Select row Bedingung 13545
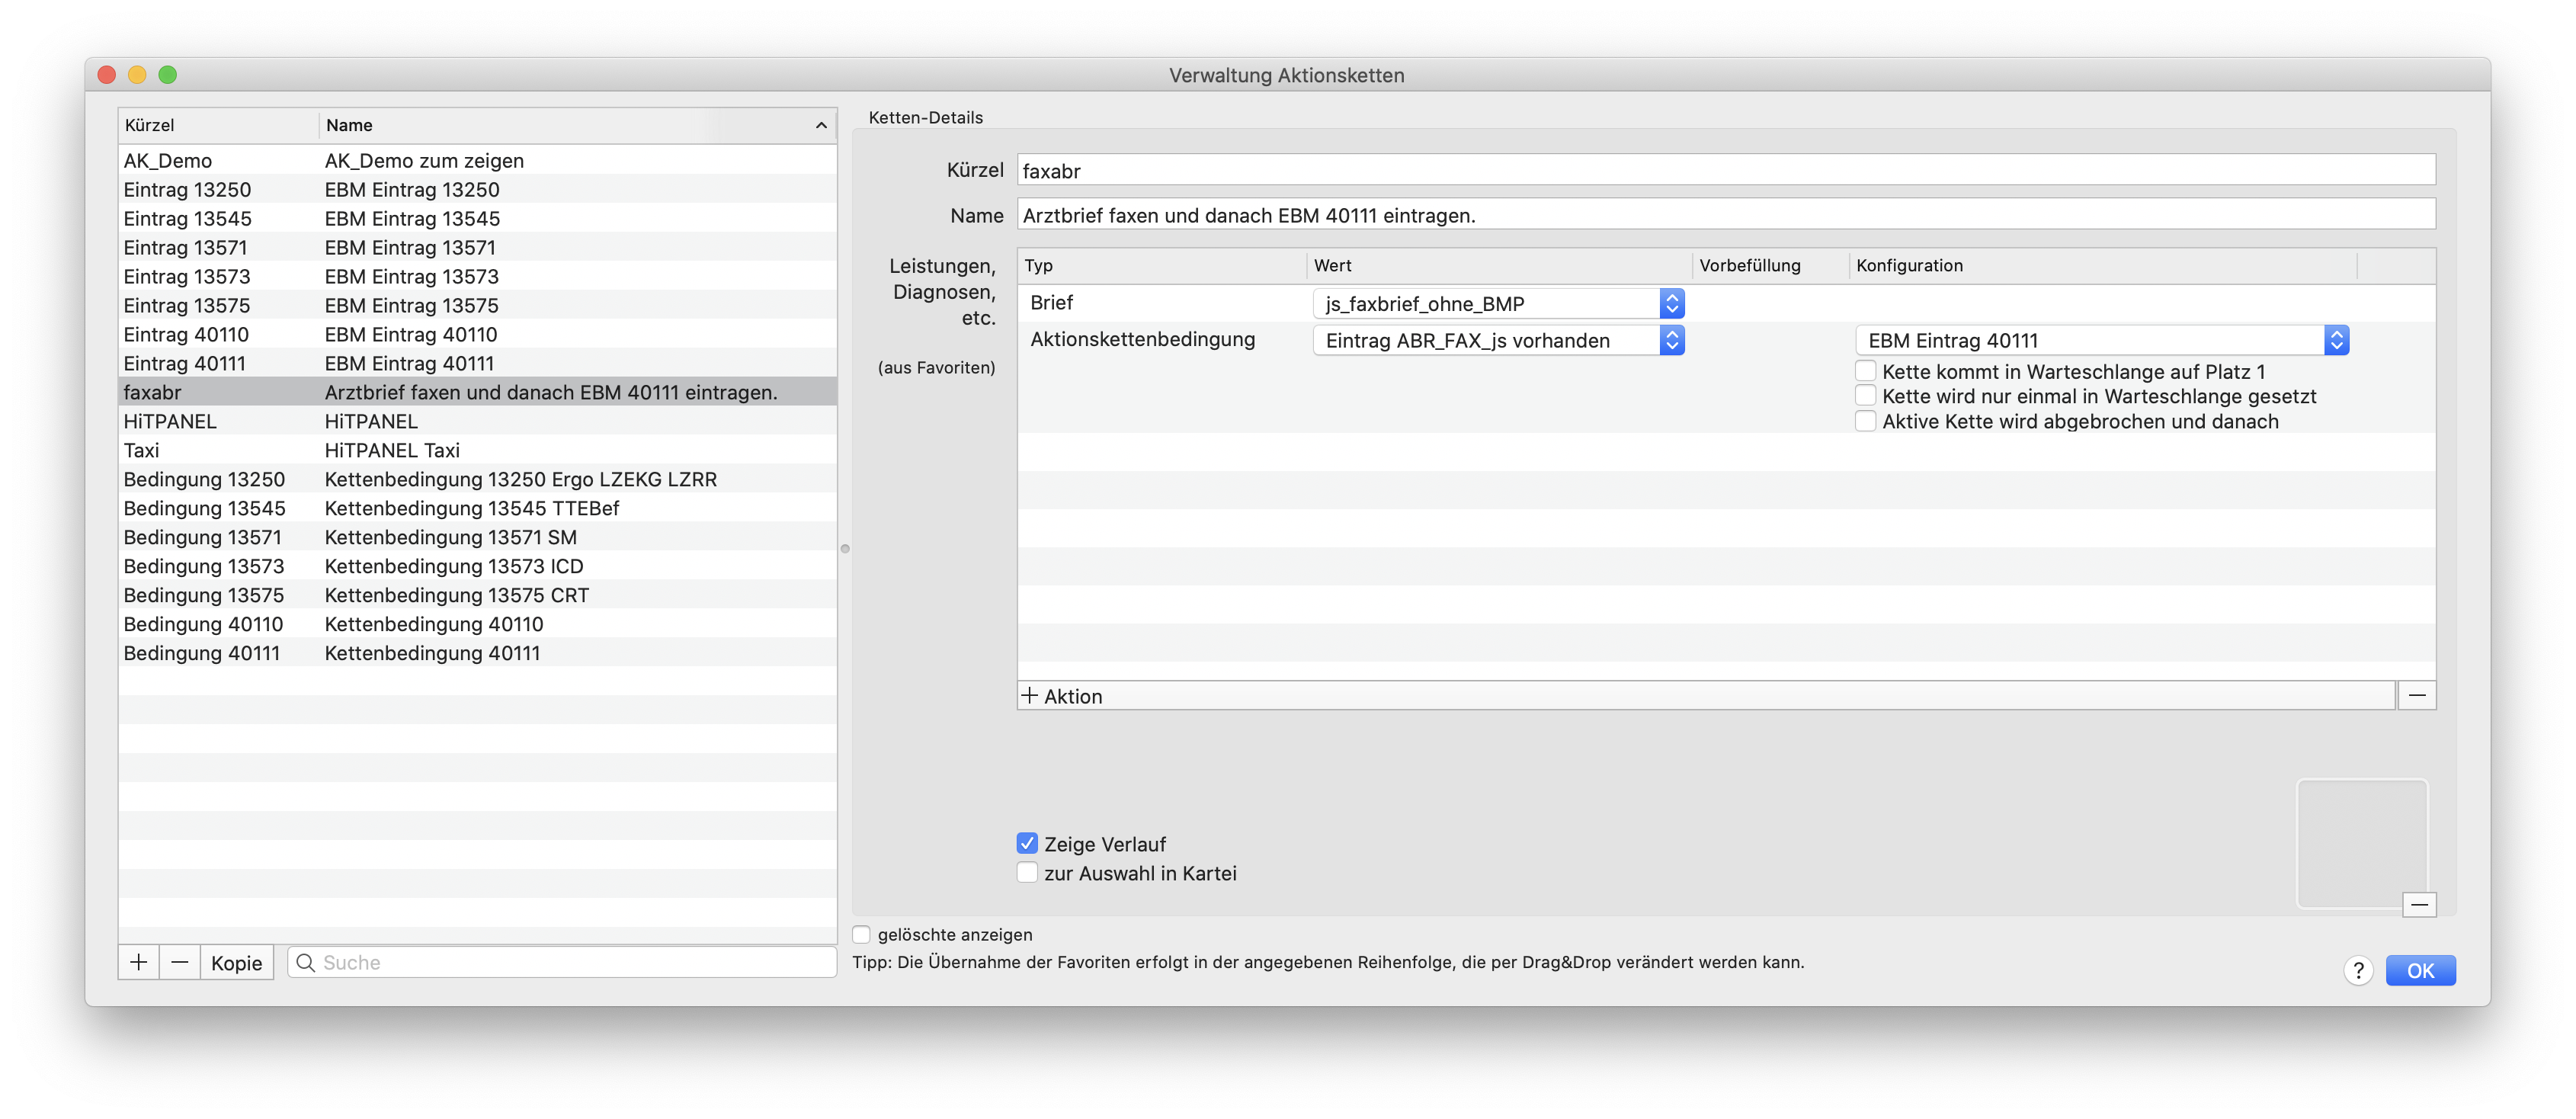2576x1119 pixels. pos(478,508)
